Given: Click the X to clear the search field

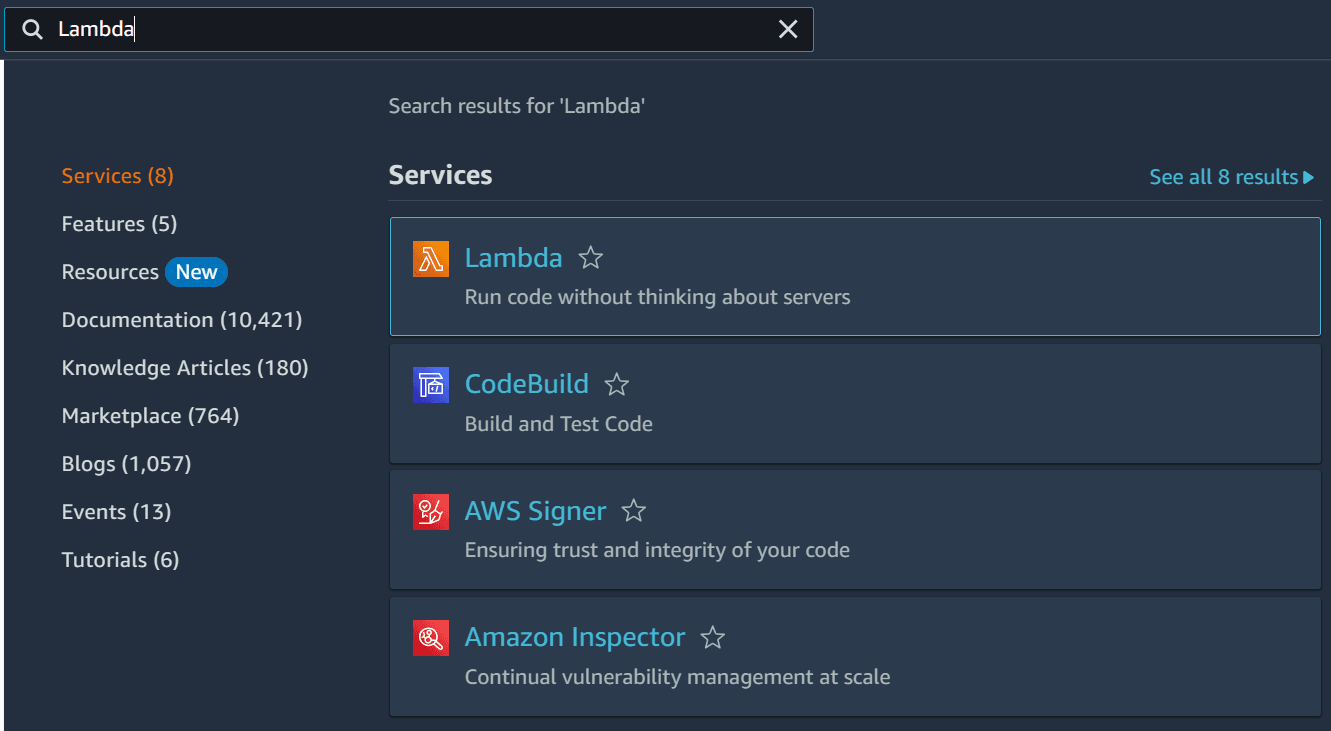Looking at the screenshot, I should pyautogui.click(x=788, y=29).
